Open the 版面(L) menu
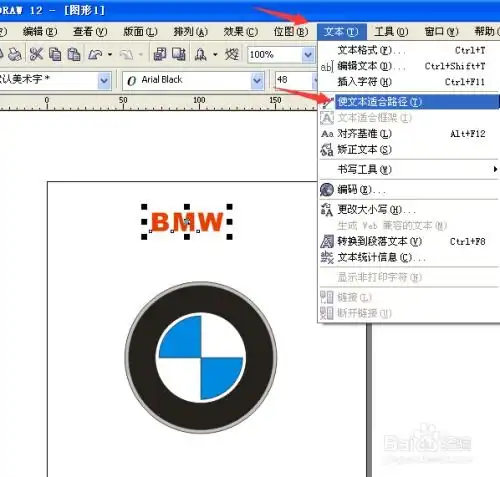The height and width of the screenshot is (477, 500). pyautogui.click(x=140, y=32)
